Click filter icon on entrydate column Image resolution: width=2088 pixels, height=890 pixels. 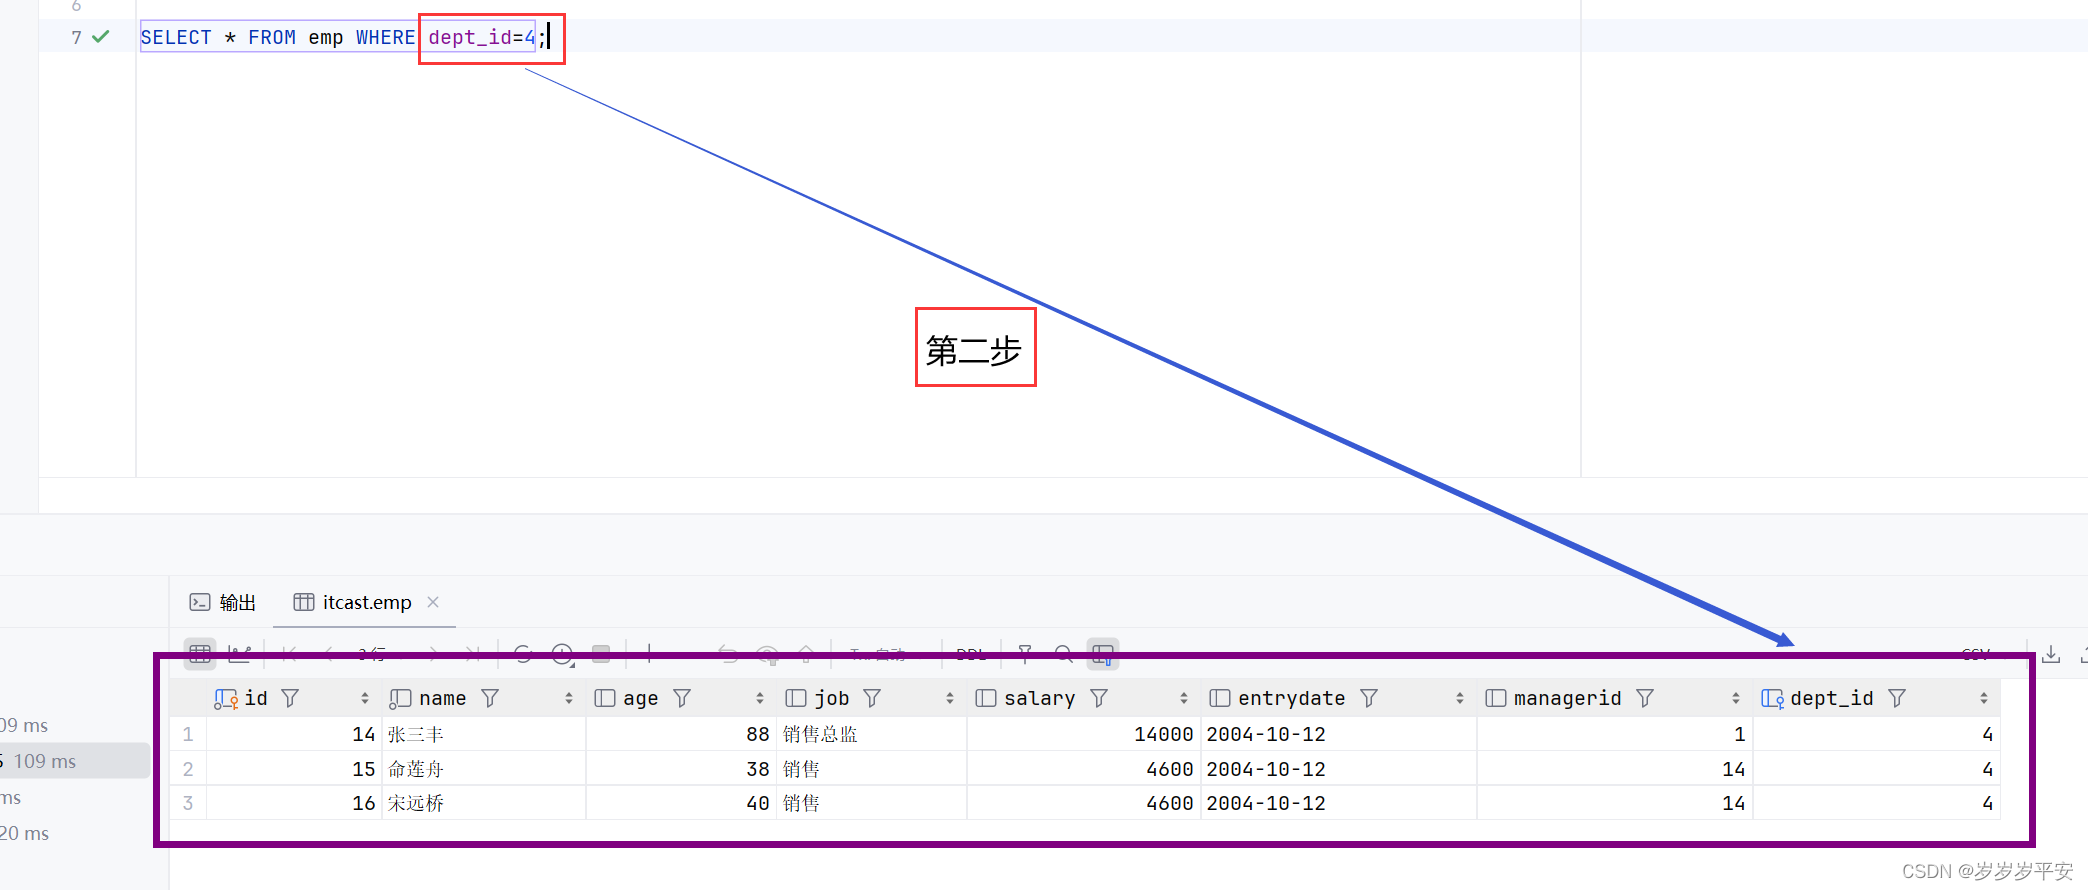[x=1369, y=698]
